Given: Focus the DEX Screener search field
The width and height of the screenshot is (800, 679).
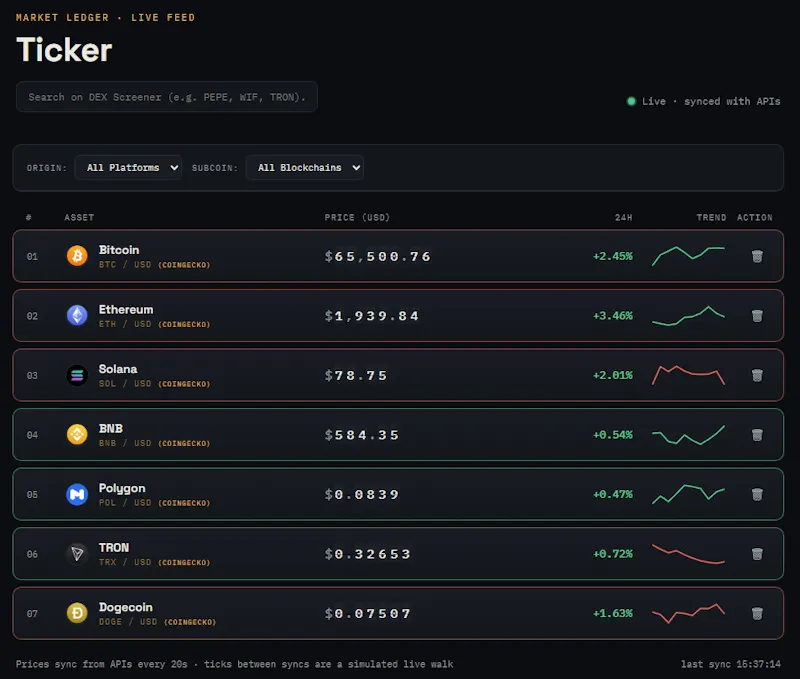Looking at the screenshot, I should pyautogui.click(x=167, y=97).
